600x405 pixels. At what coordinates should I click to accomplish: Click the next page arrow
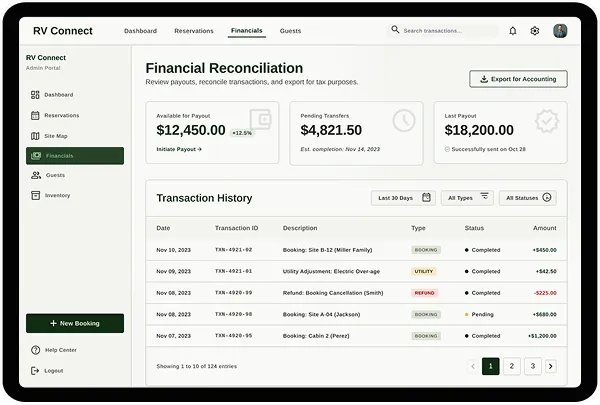click(x=551, y=366)
